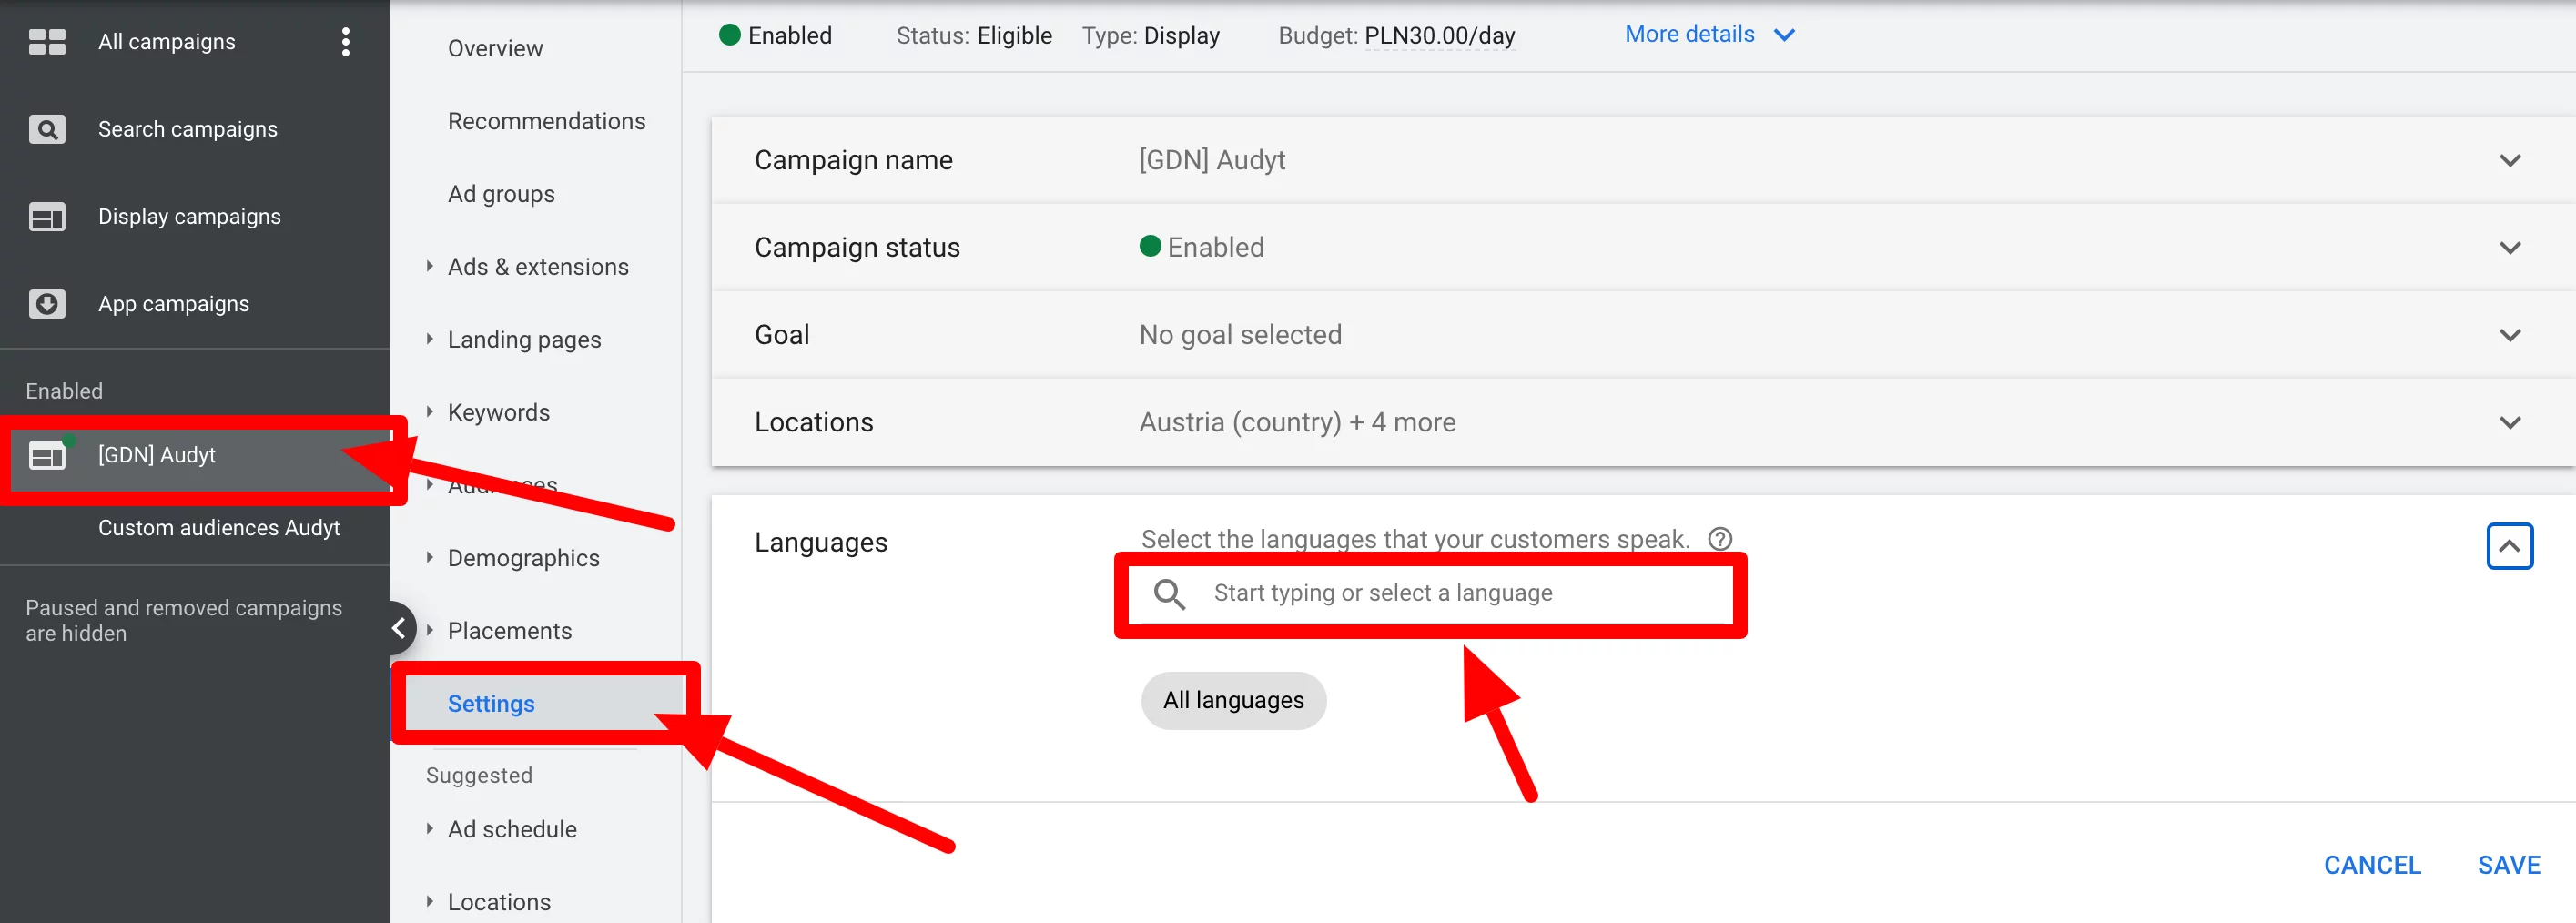Expand the Campaign status row chevron
This screenshot has width=2576, height=923.
tap(2510, 247)
